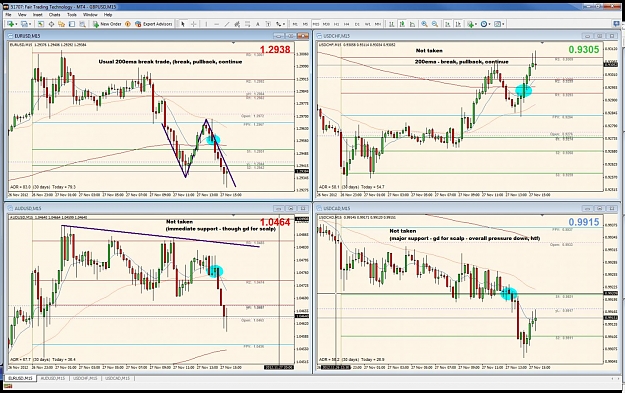Click the Zoom Out magnifier icon
Image resolution: width=625 pixels, height=393 pixels.
point(435,24)
